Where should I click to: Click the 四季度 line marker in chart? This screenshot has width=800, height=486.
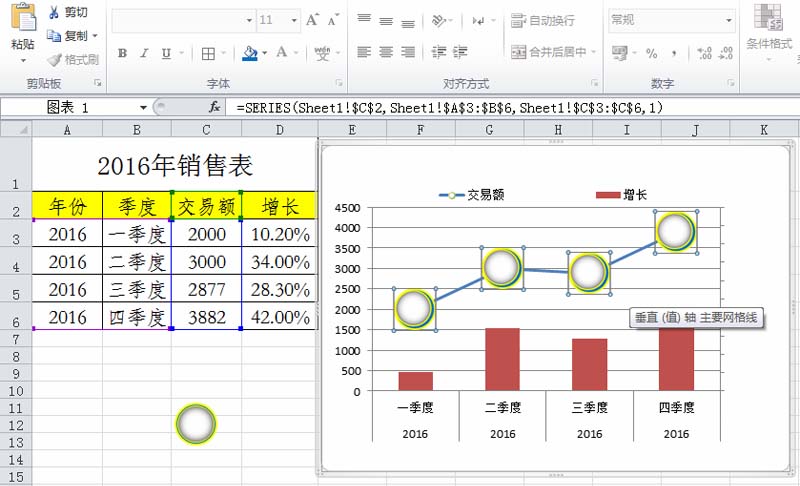tap(676, 231)
